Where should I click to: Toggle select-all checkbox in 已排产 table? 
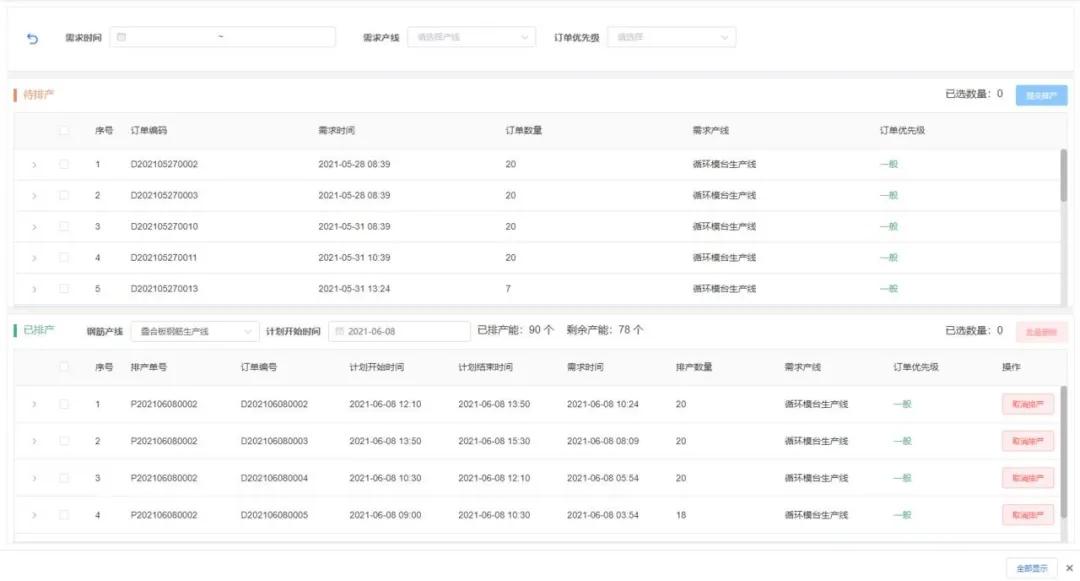click(x=62, y=366)
